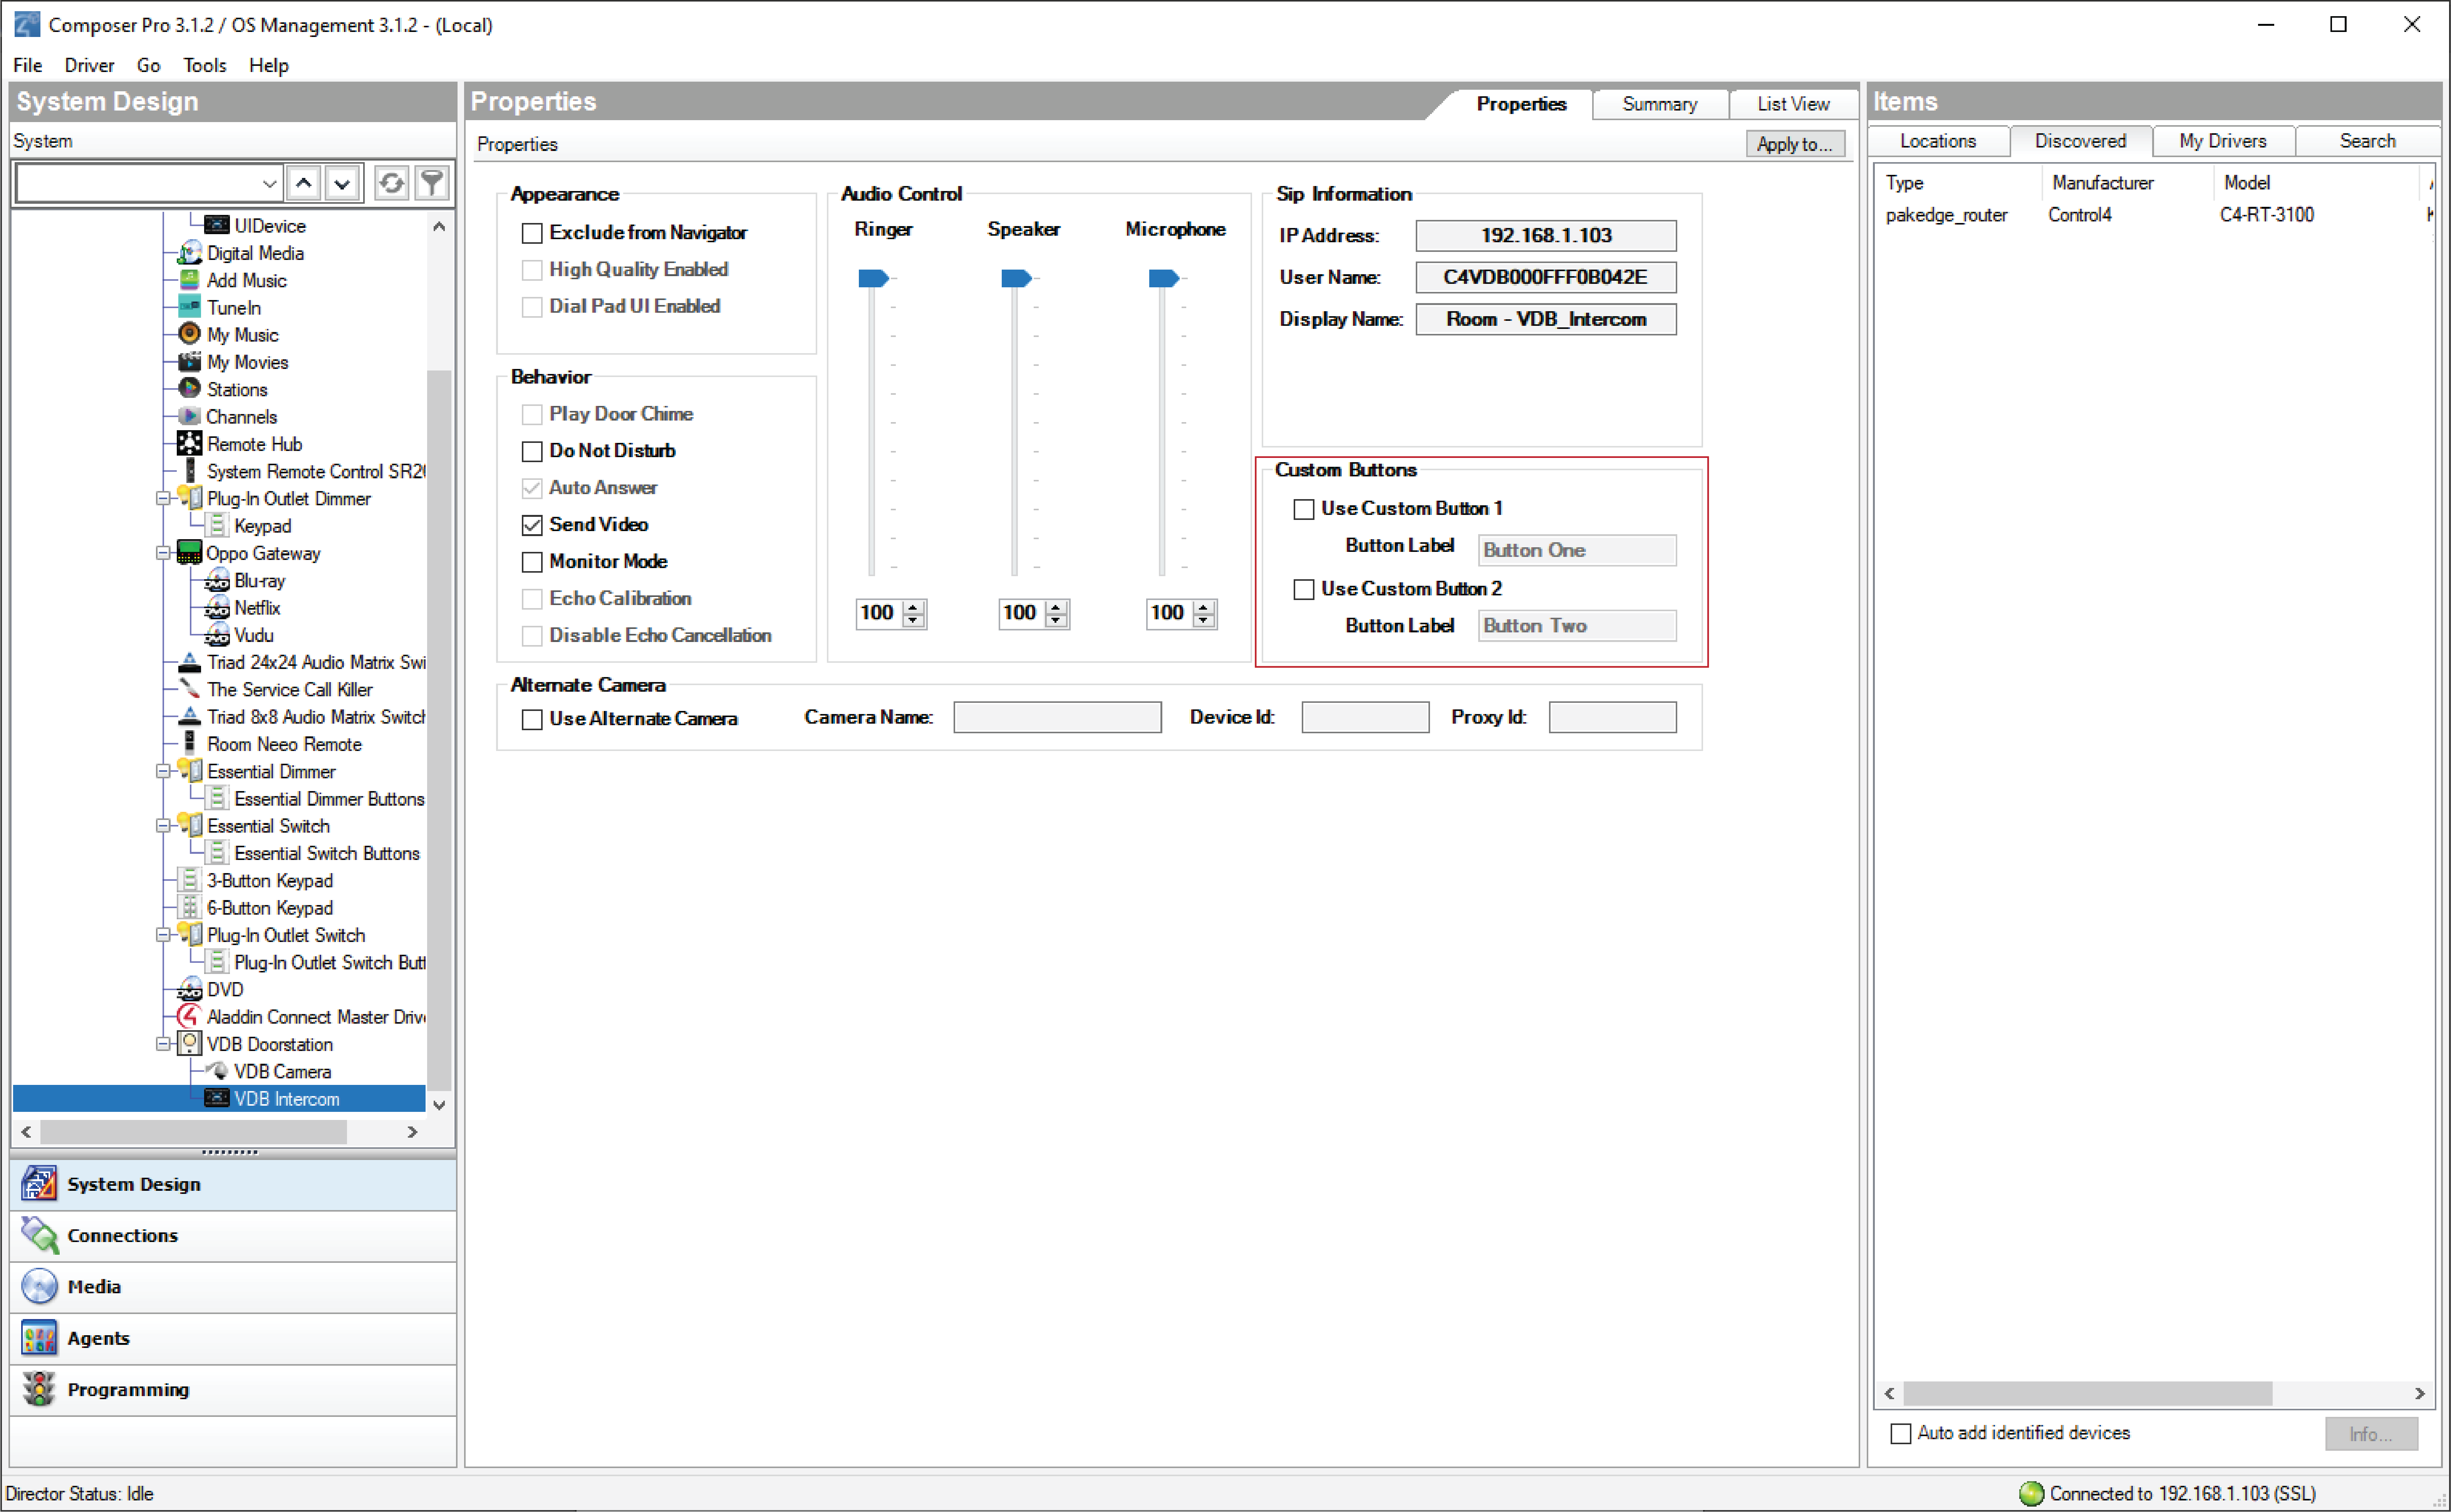Viewport: 2451px width, 1512px height.
Task: Click the Microphone volume slider handle
Action: (1163, 278)
